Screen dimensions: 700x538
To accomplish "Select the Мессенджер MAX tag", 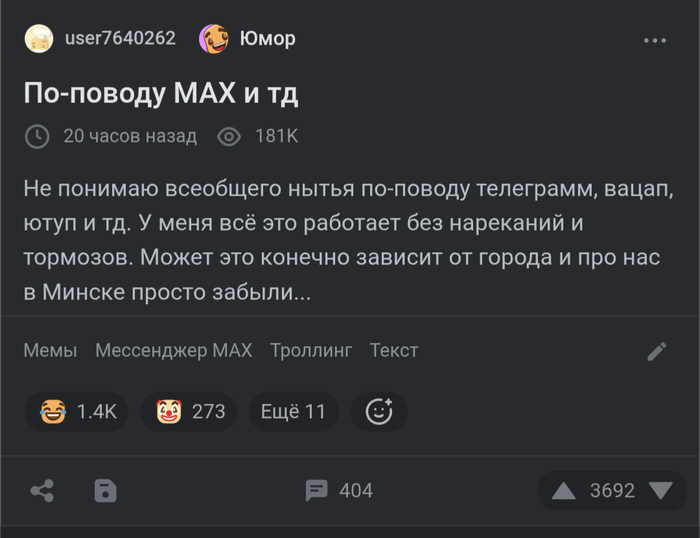I will click(x=173, y=350).
